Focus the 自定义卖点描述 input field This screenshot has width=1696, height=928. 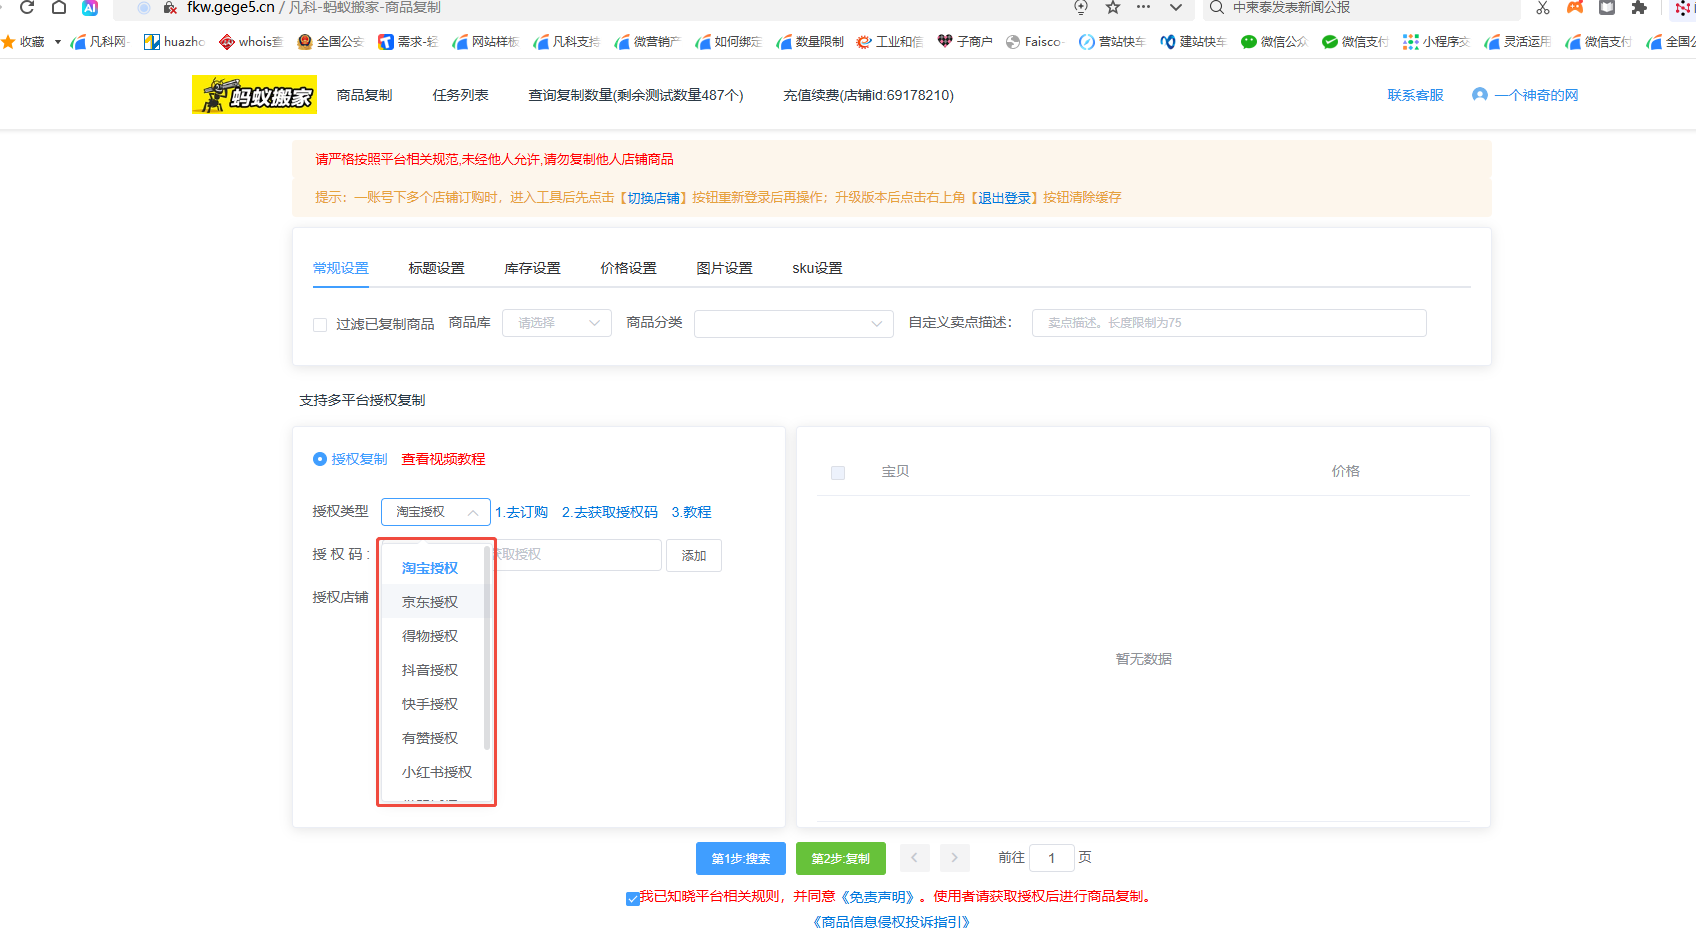(x=1228, y=323)
